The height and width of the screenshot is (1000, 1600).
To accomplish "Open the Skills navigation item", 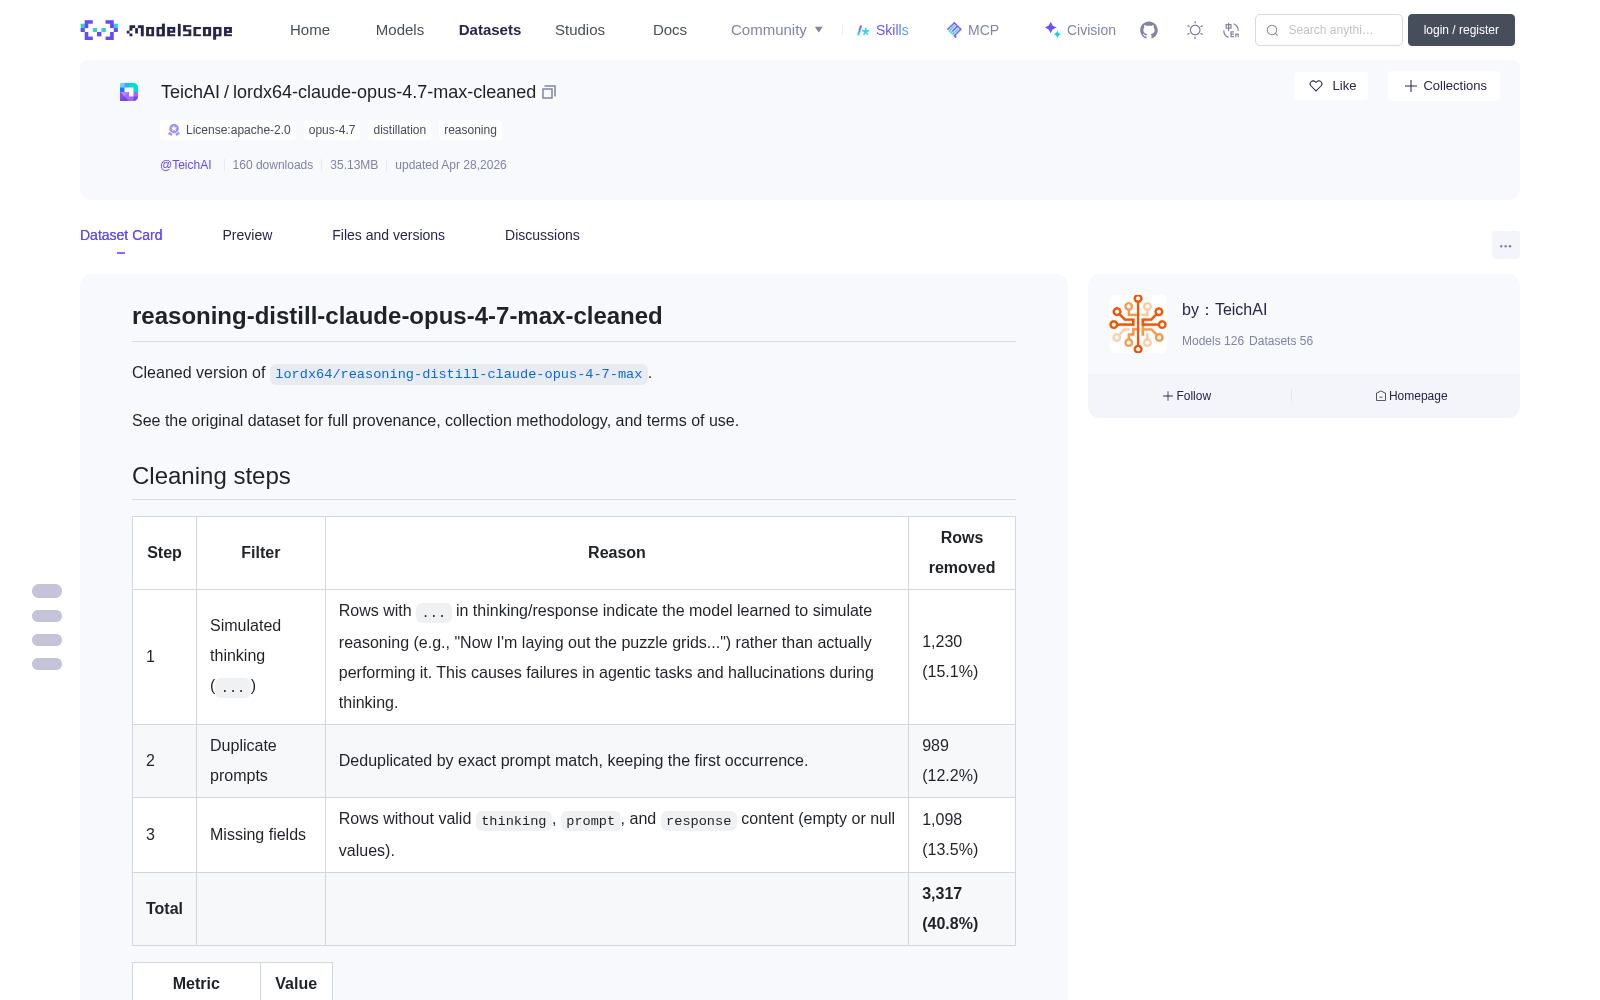I will (882, 30).
